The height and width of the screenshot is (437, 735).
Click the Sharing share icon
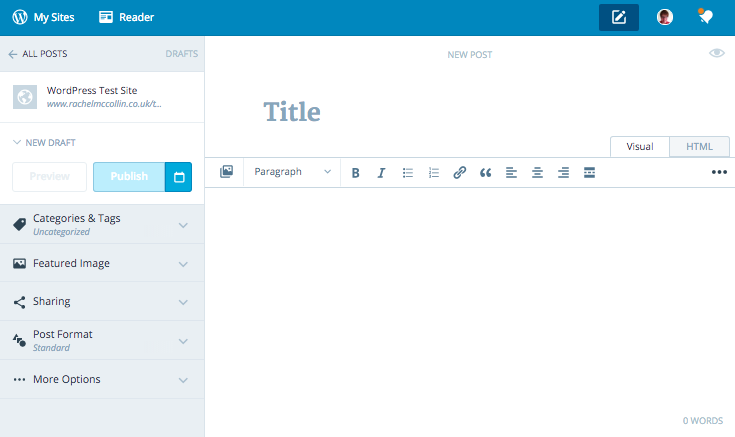pos(19,302)
